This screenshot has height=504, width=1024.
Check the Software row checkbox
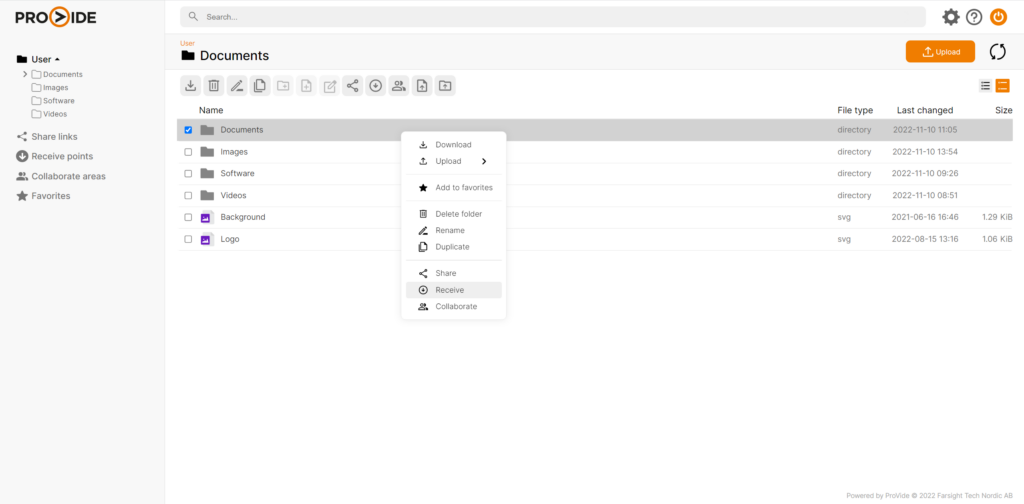point(188,174)
